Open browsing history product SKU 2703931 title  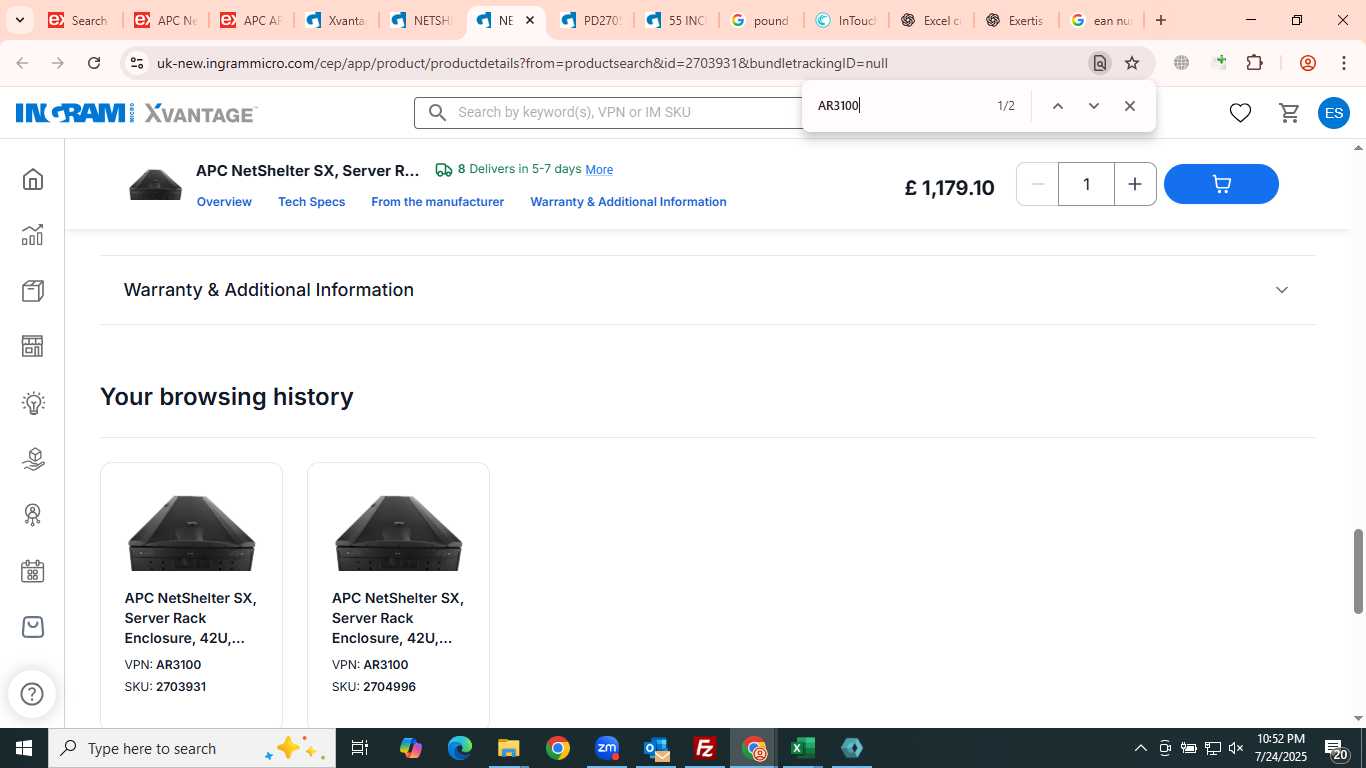[191, 618]
